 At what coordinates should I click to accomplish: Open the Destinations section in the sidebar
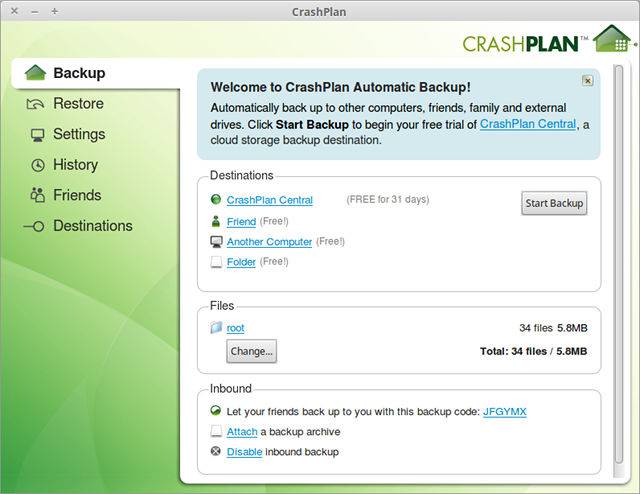pyautogui.click(x=93, y=226)
